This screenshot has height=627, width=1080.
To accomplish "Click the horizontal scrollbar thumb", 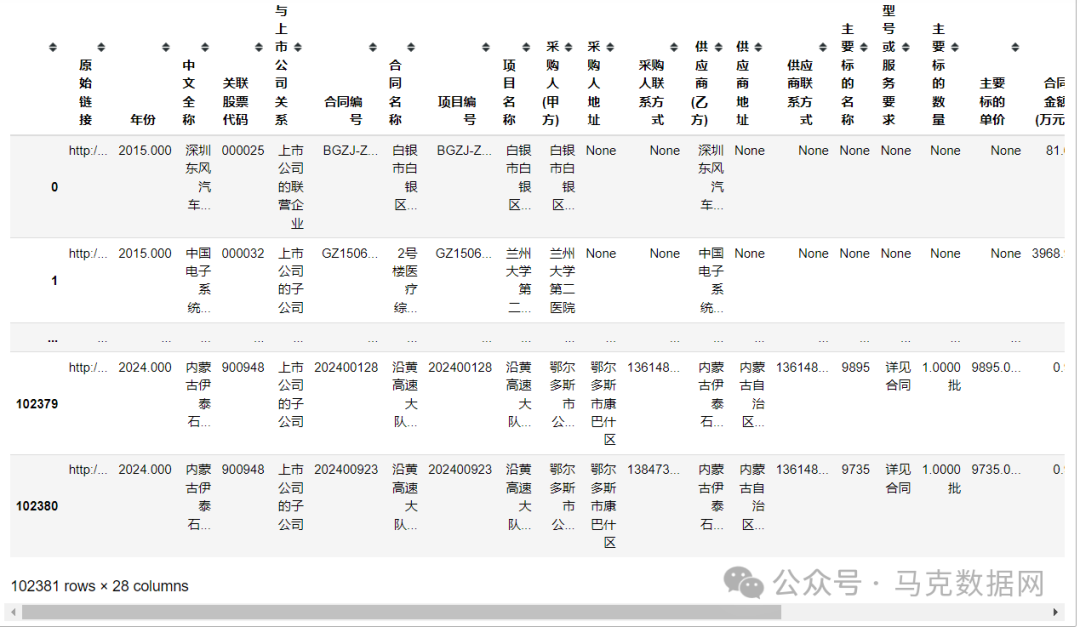I will point(402,612).
